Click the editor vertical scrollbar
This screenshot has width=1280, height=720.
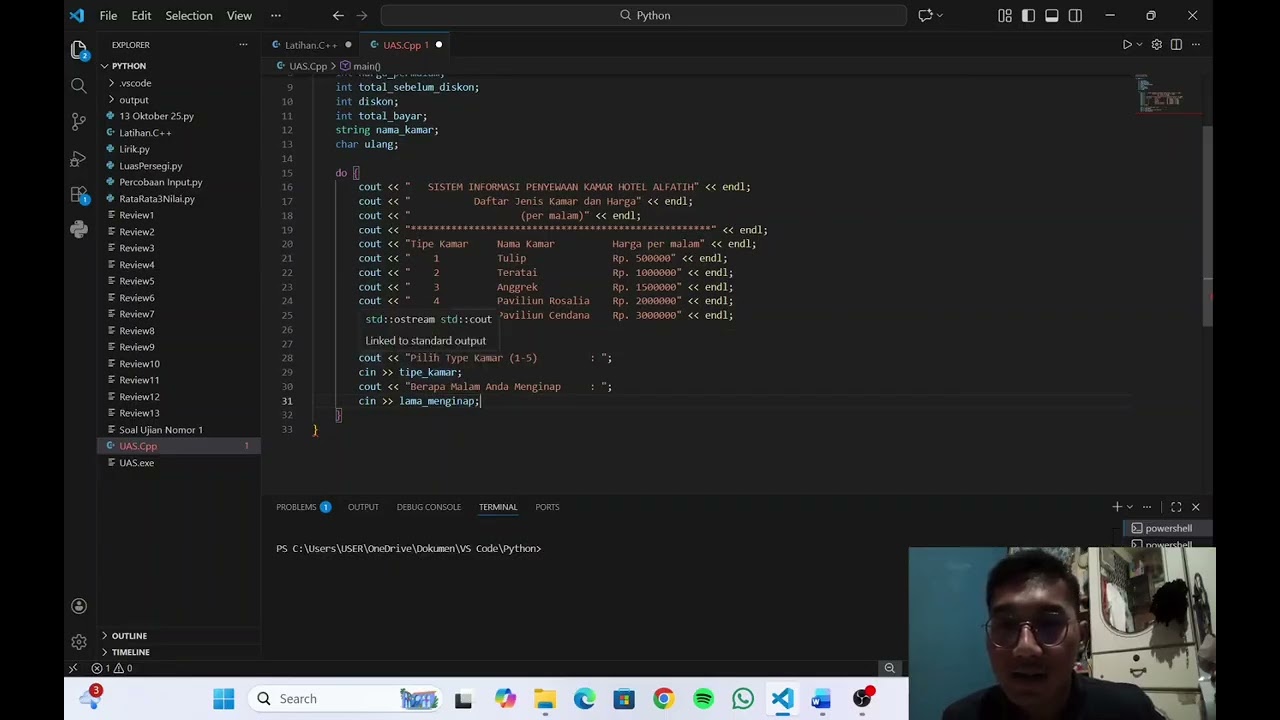[1207, 225]
